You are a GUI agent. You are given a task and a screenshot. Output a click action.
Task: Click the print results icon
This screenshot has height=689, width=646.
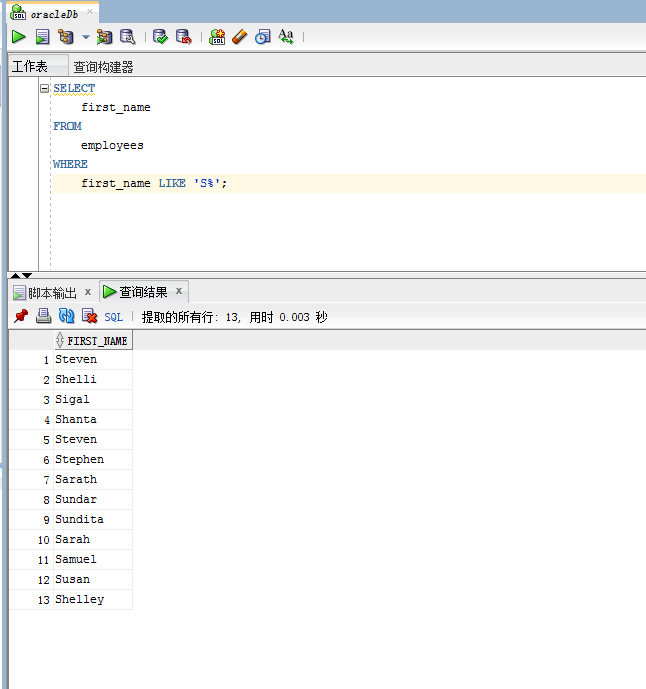tap(44, 316)
